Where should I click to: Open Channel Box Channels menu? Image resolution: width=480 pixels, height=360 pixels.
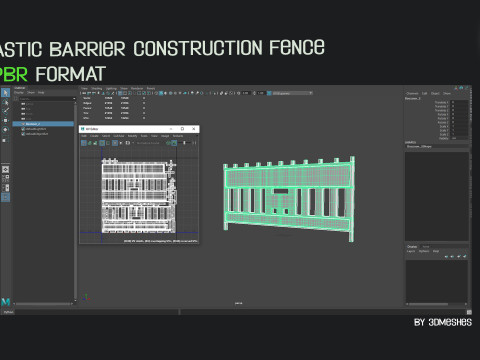point(412,93)
